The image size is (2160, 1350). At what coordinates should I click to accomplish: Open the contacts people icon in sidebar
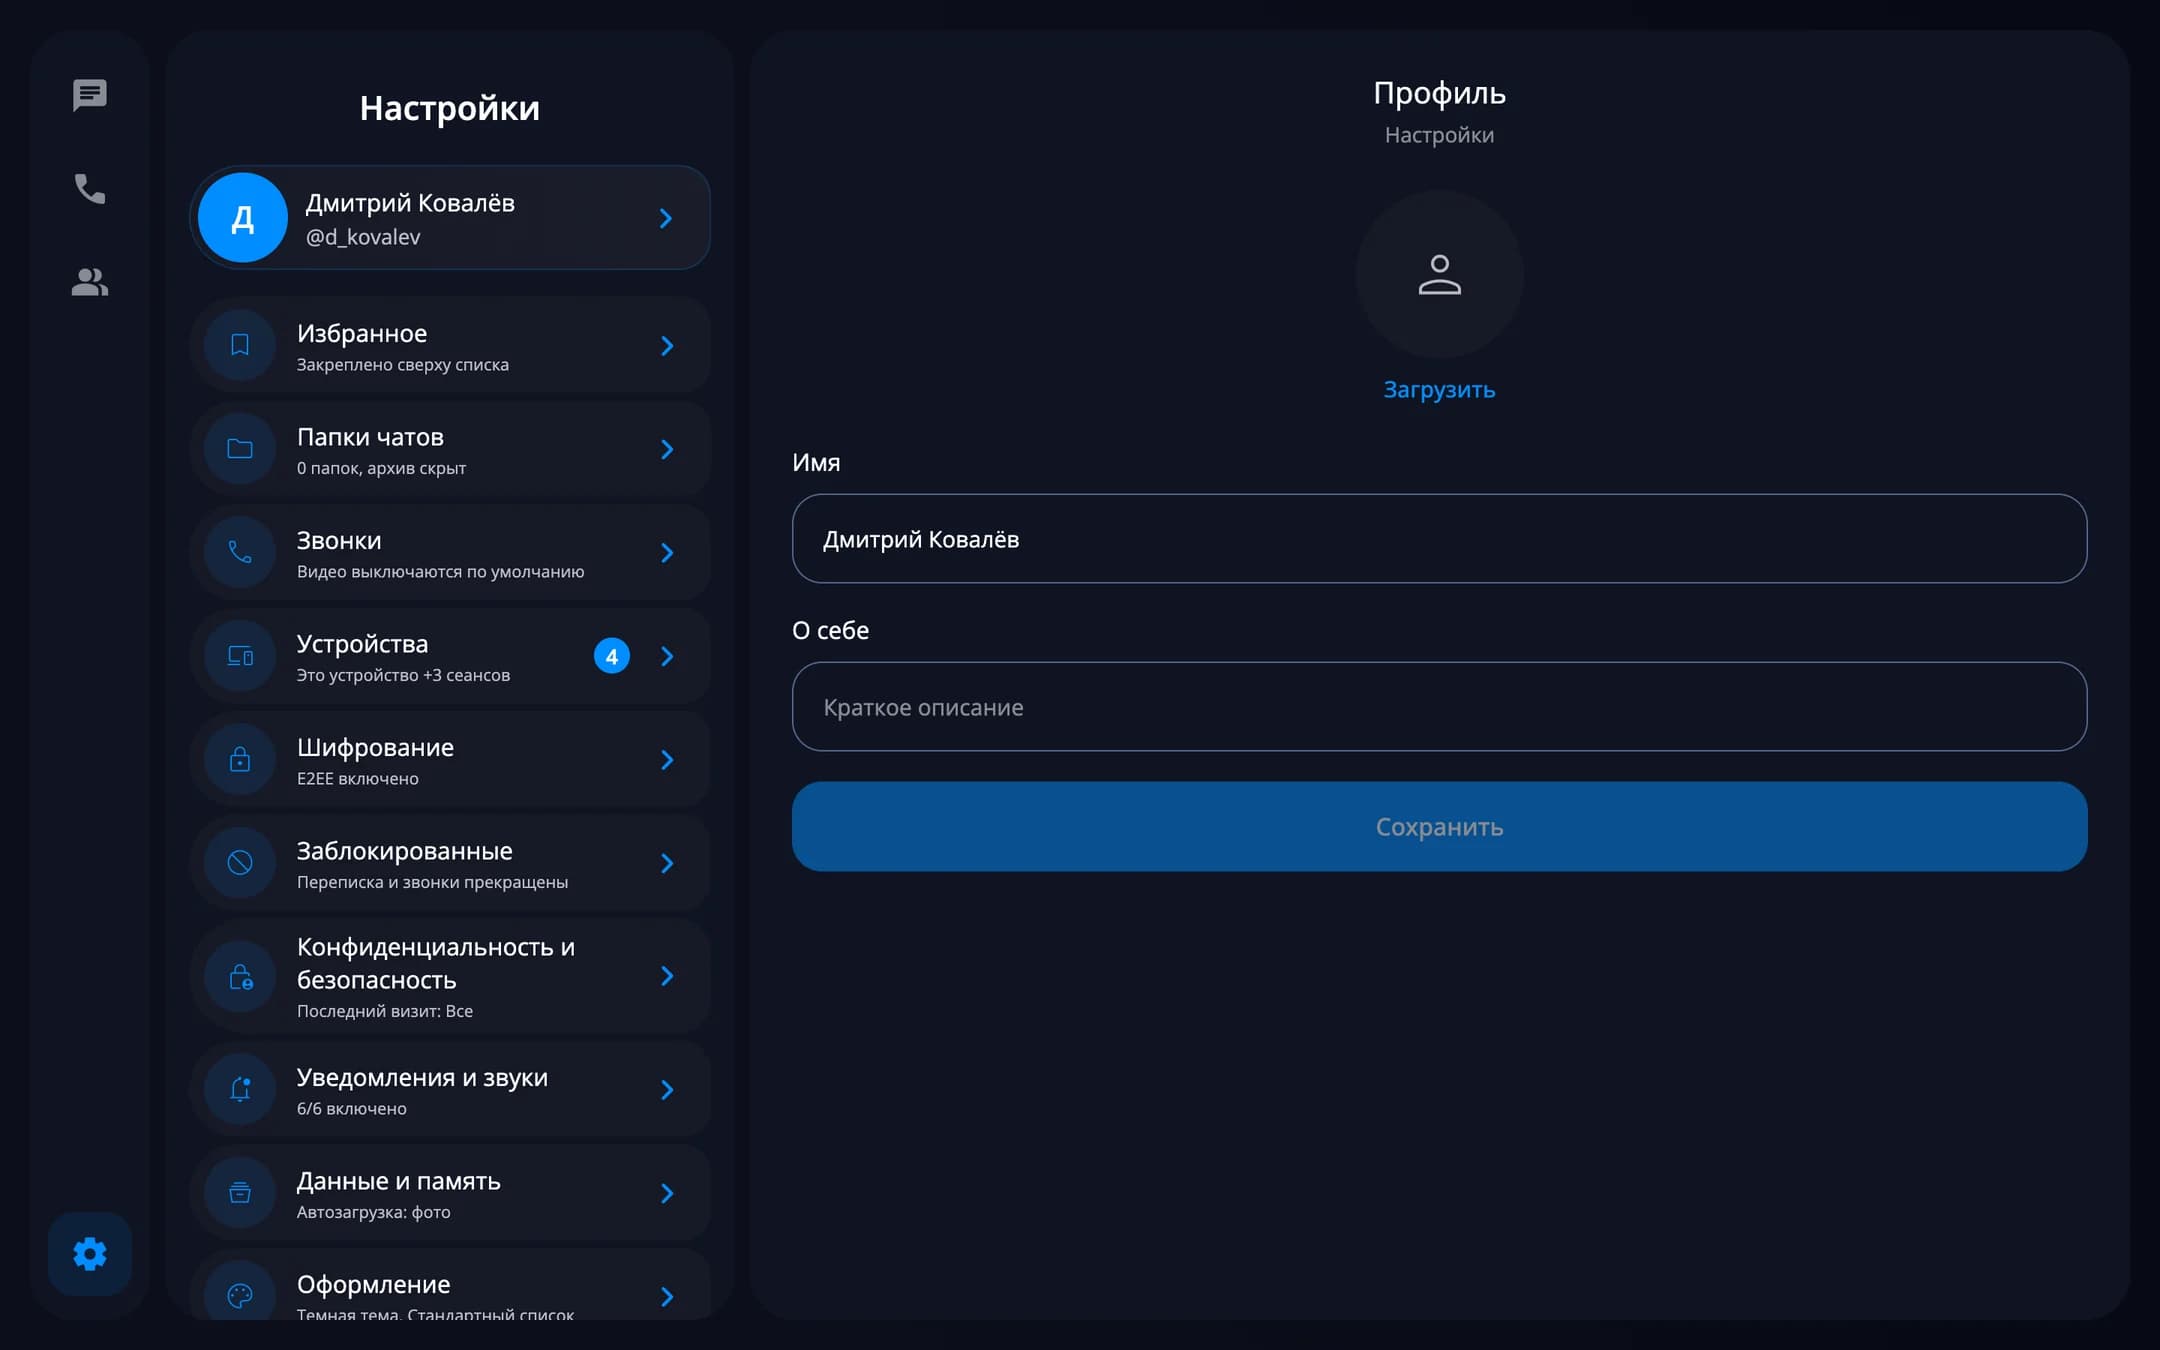tap(90, 282)
